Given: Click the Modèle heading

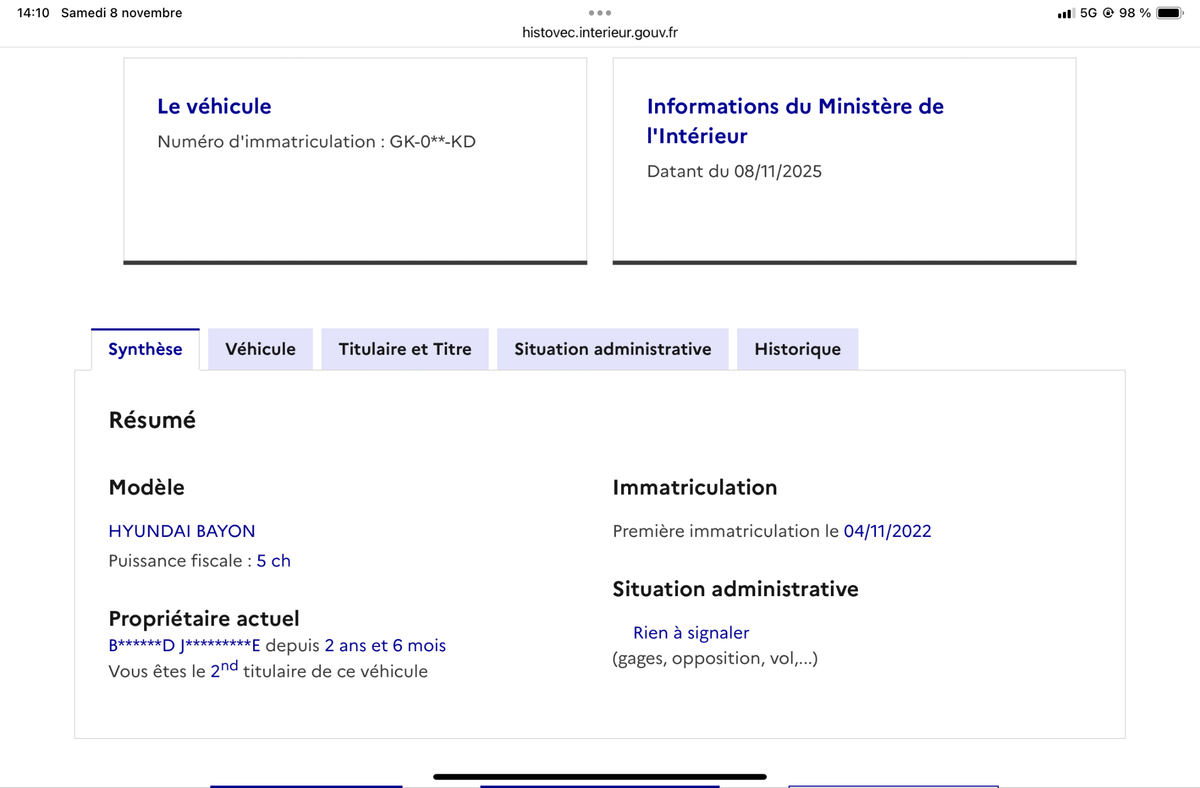Looking at the screenshot, I should [x=146, y=488].
